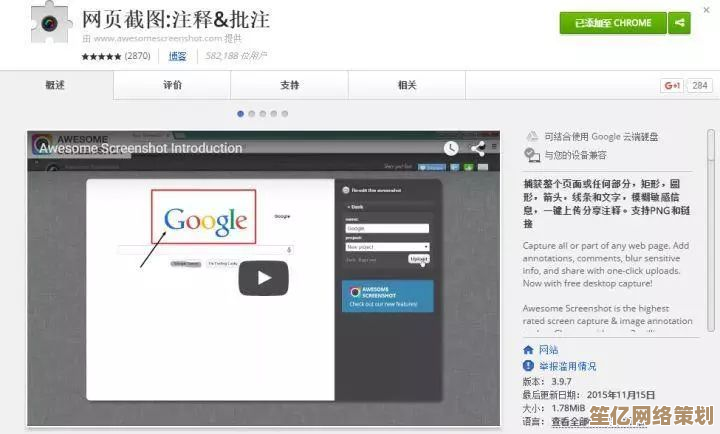This screenshot has width=720, height=434.
Task: Select the first carousel dot indicator
Action: tap(241, 114)
